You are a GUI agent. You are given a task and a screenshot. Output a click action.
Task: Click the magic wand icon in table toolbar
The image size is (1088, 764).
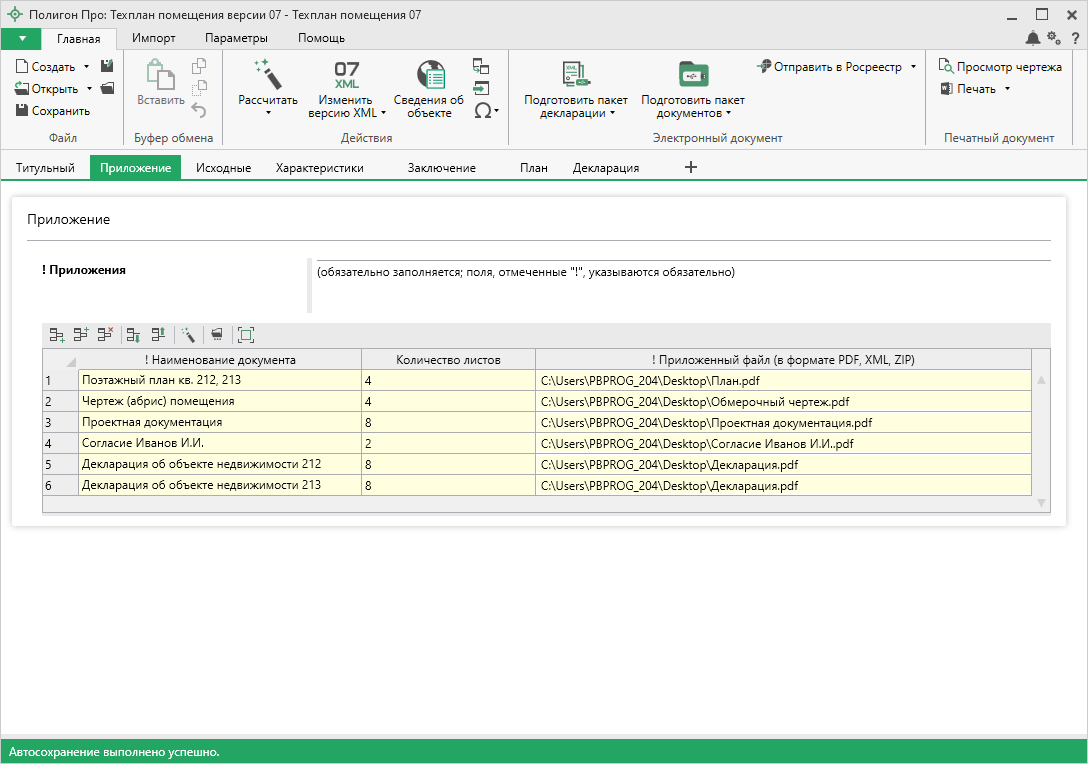[x=188, y=335]
